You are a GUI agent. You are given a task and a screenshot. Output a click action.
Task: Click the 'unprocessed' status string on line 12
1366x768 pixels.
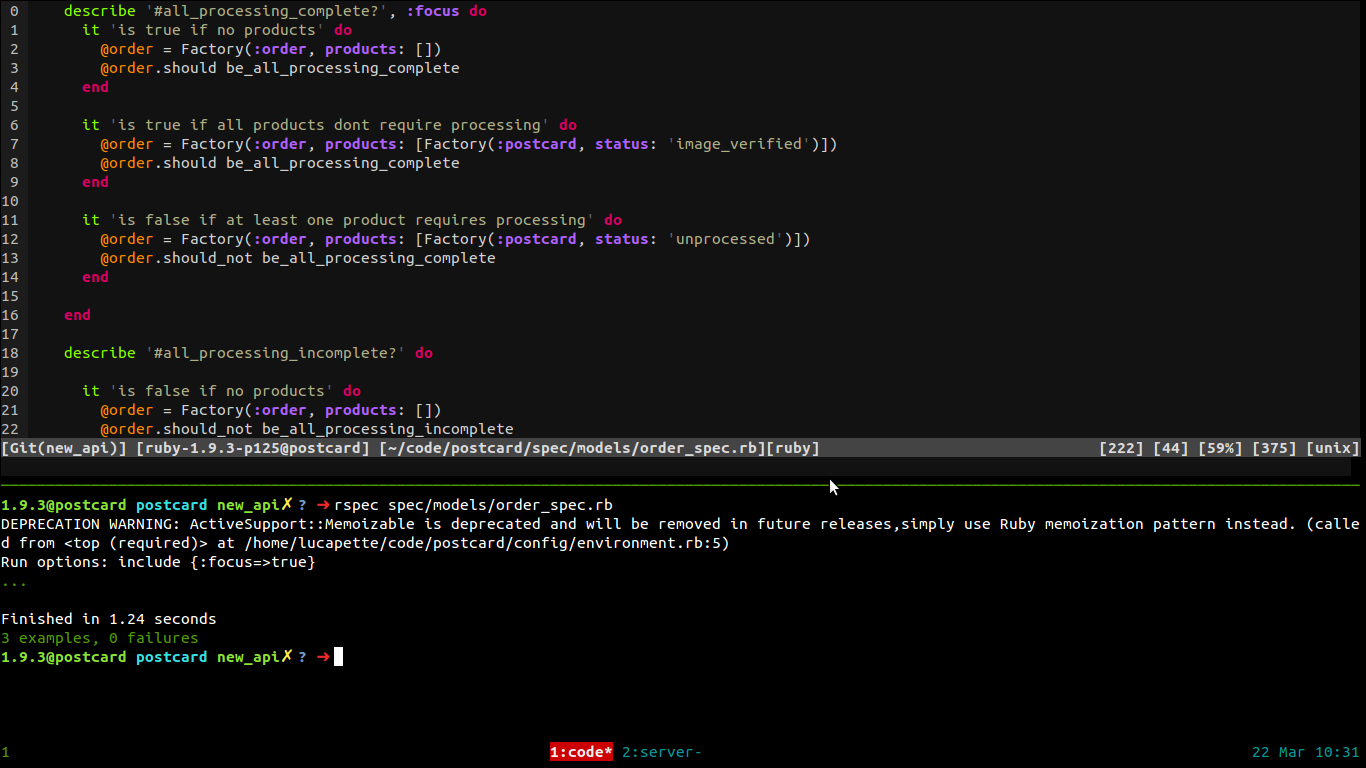pyautogui.click(x=726, y=239)
